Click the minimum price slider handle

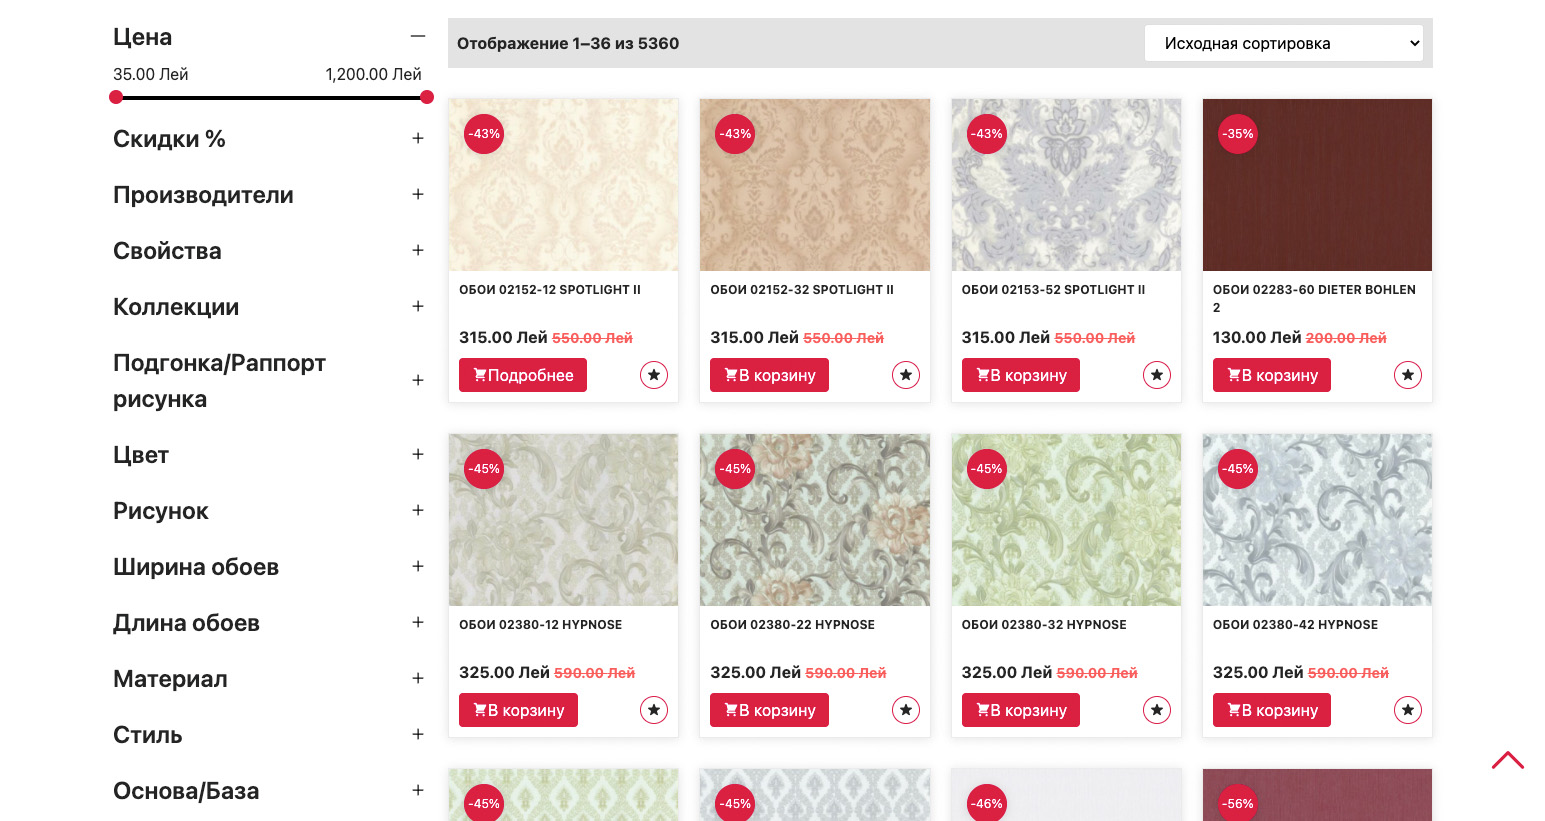pyautogui.click(x=116, y=97)
